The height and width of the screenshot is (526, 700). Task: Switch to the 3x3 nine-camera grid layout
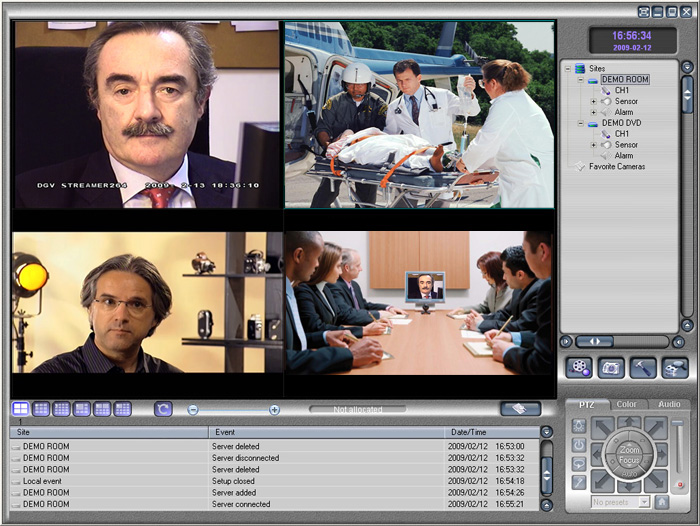[x=41, y=409]
